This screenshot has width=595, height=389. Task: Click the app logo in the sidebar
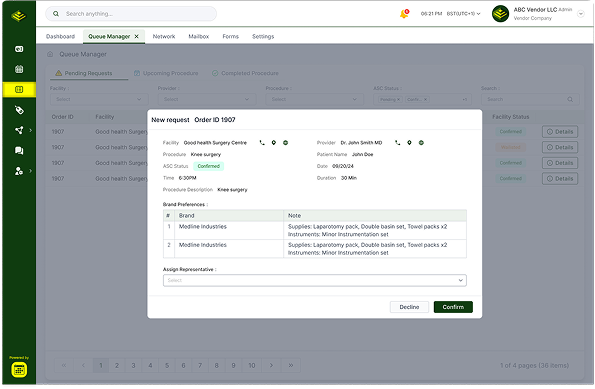[x=19, y=16]
